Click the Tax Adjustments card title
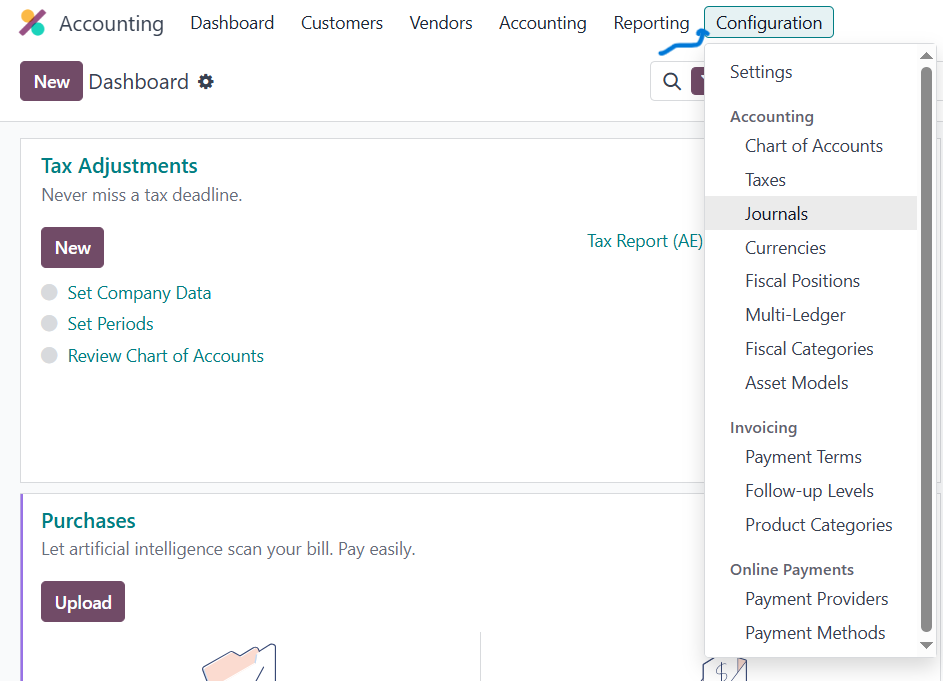Viewport: 943px width, 681px height. (x=119, y=166)
